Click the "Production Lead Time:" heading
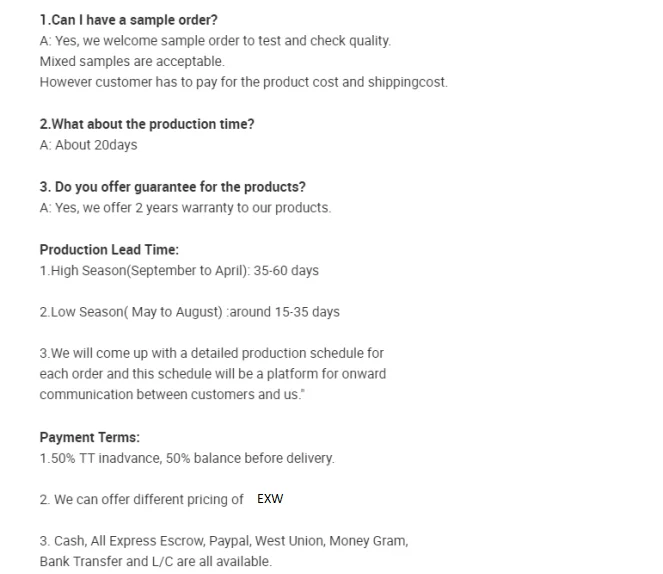 (109, 250)
